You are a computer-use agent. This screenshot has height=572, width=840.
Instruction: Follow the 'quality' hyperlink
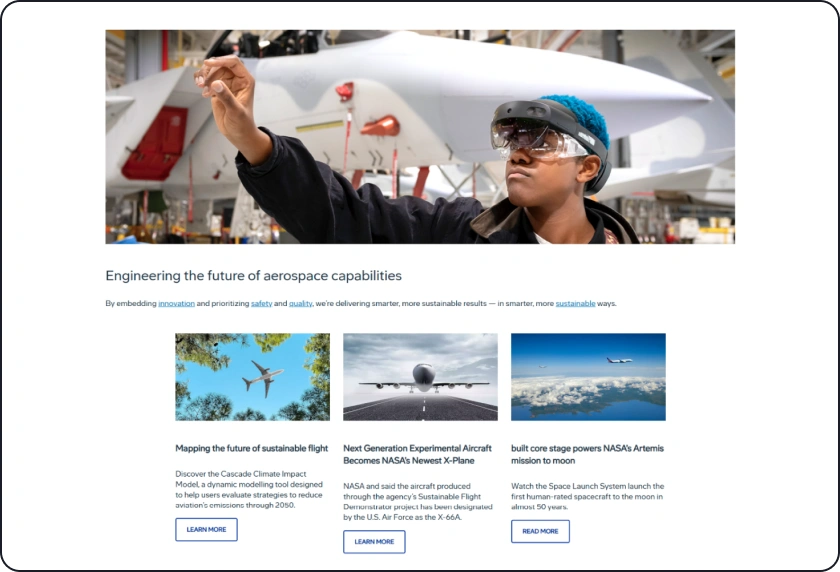pos(301,303)
